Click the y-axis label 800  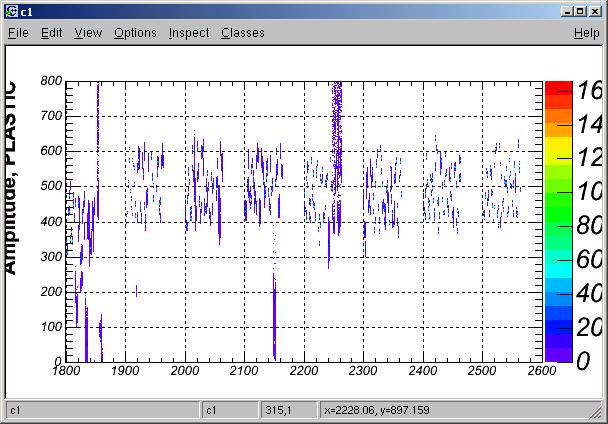coord(51,81)
